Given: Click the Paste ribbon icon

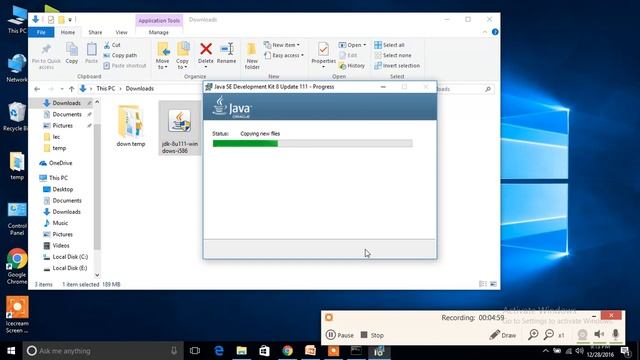Looking at the screenshot, I should 91,53.
